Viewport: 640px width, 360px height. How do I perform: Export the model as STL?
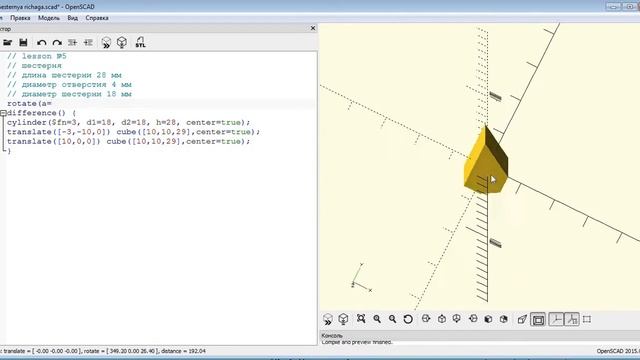click(140, 42)
